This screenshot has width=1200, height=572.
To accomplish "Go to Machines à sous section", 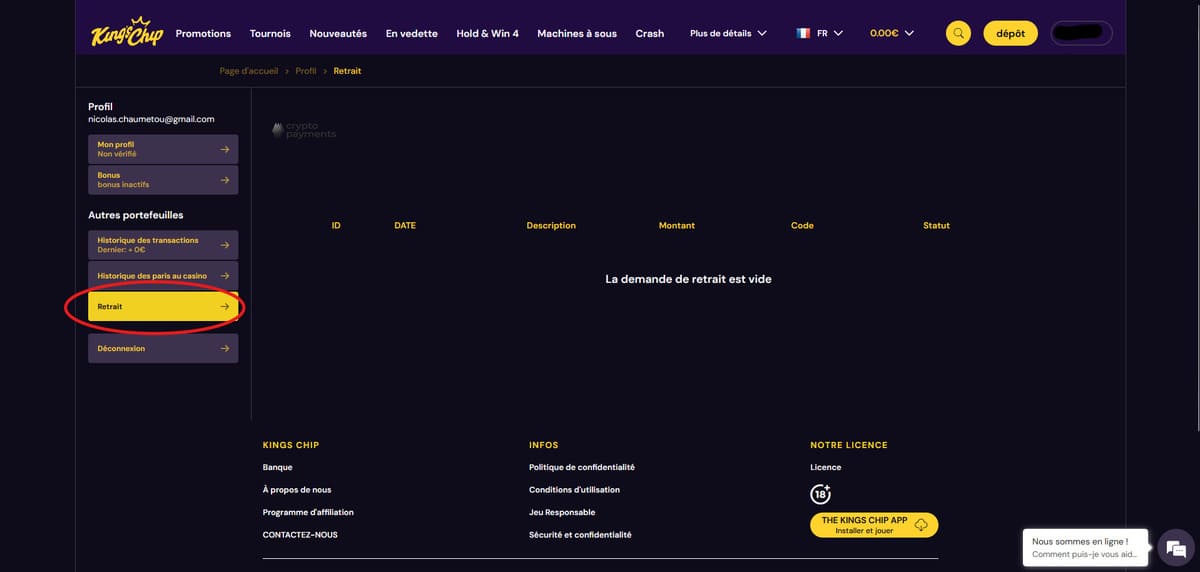I will 577,33.
